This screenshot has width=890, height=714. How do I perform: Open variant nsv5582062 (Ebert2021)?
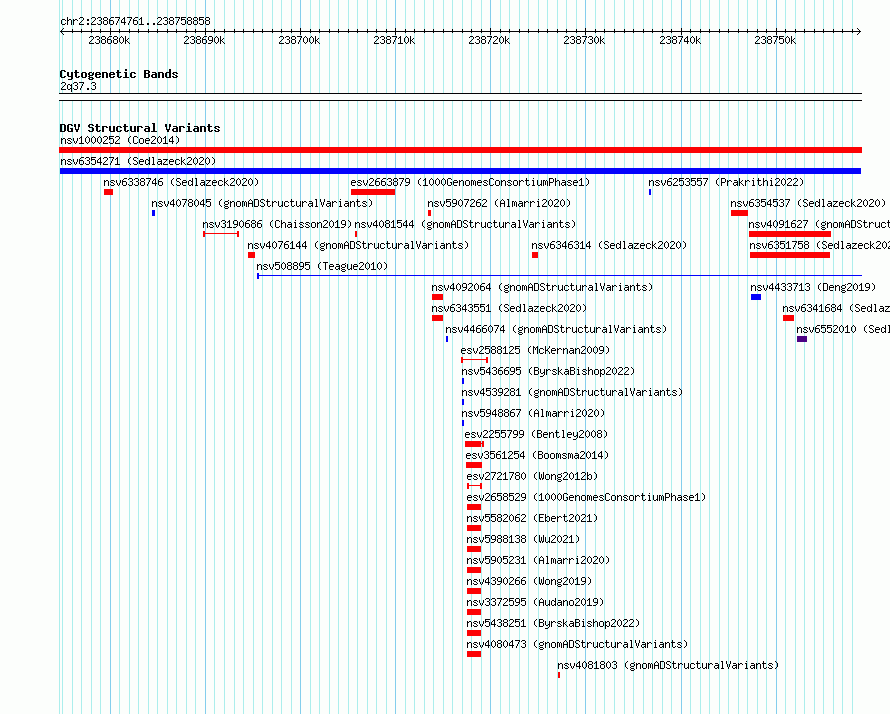[532, 518]
